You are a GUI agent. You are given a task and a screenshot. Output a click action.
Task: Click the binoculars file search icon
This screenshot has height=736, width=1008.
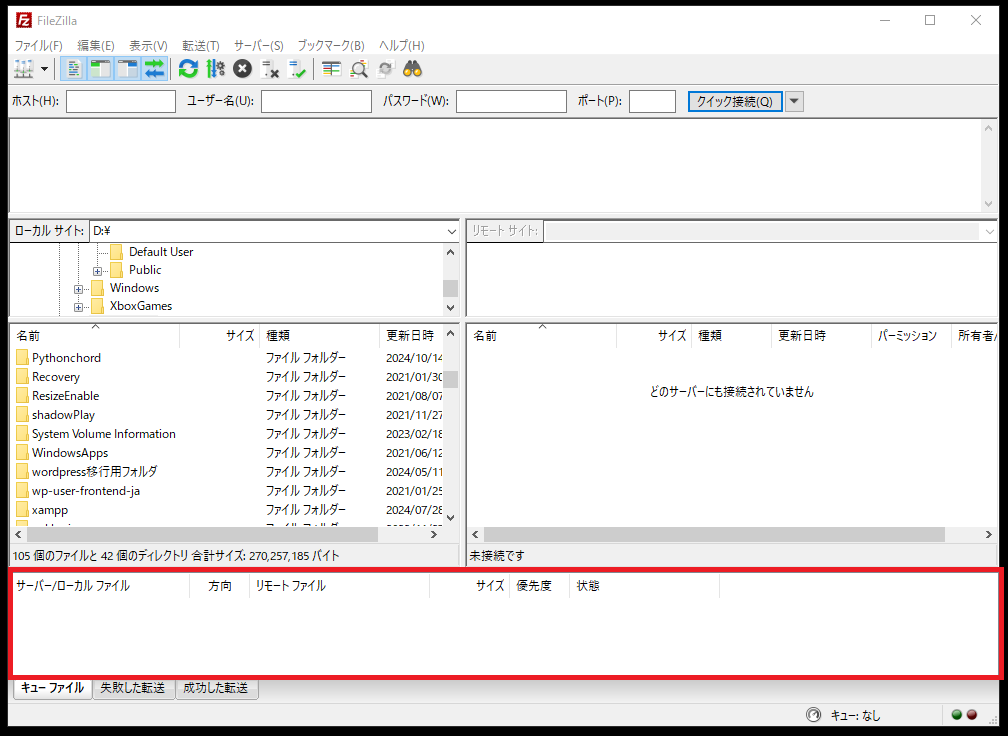point(413,69)
